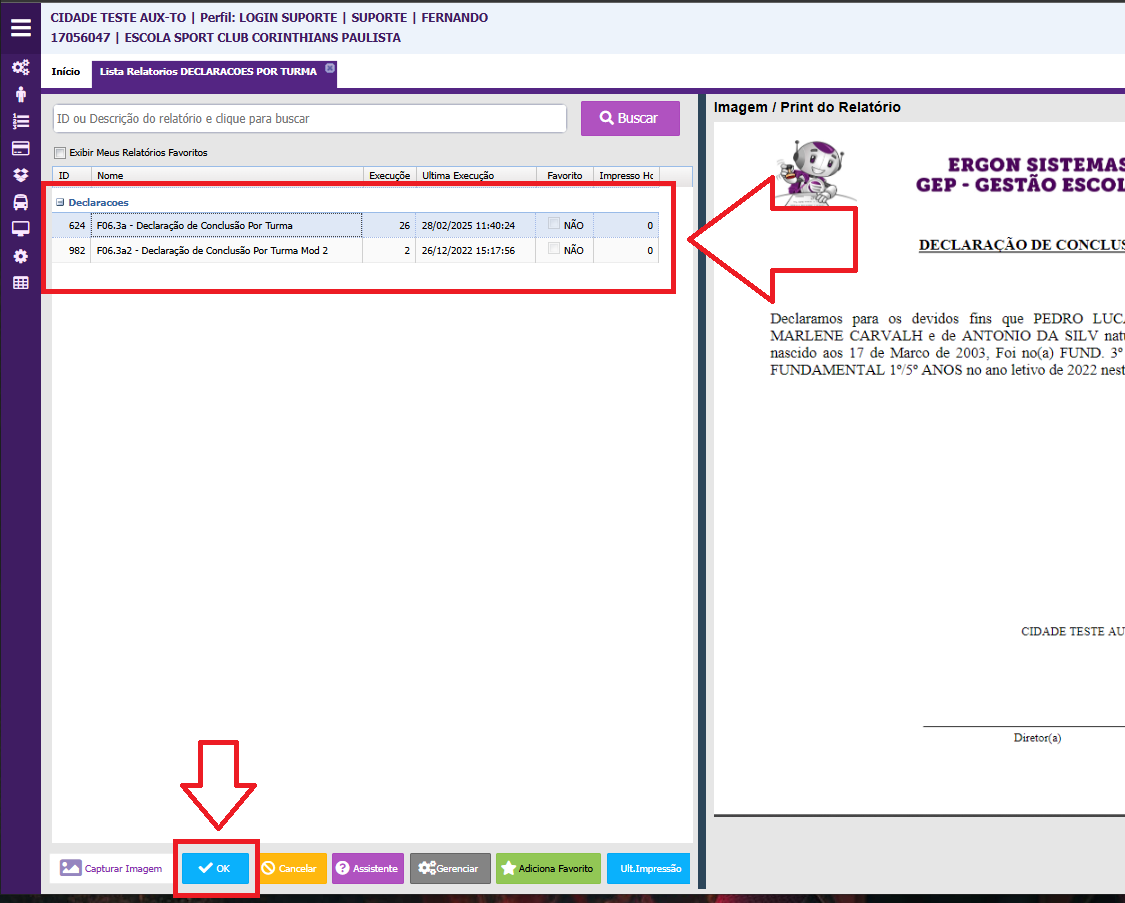
Task: Click the report search input field
Action: 310,118
